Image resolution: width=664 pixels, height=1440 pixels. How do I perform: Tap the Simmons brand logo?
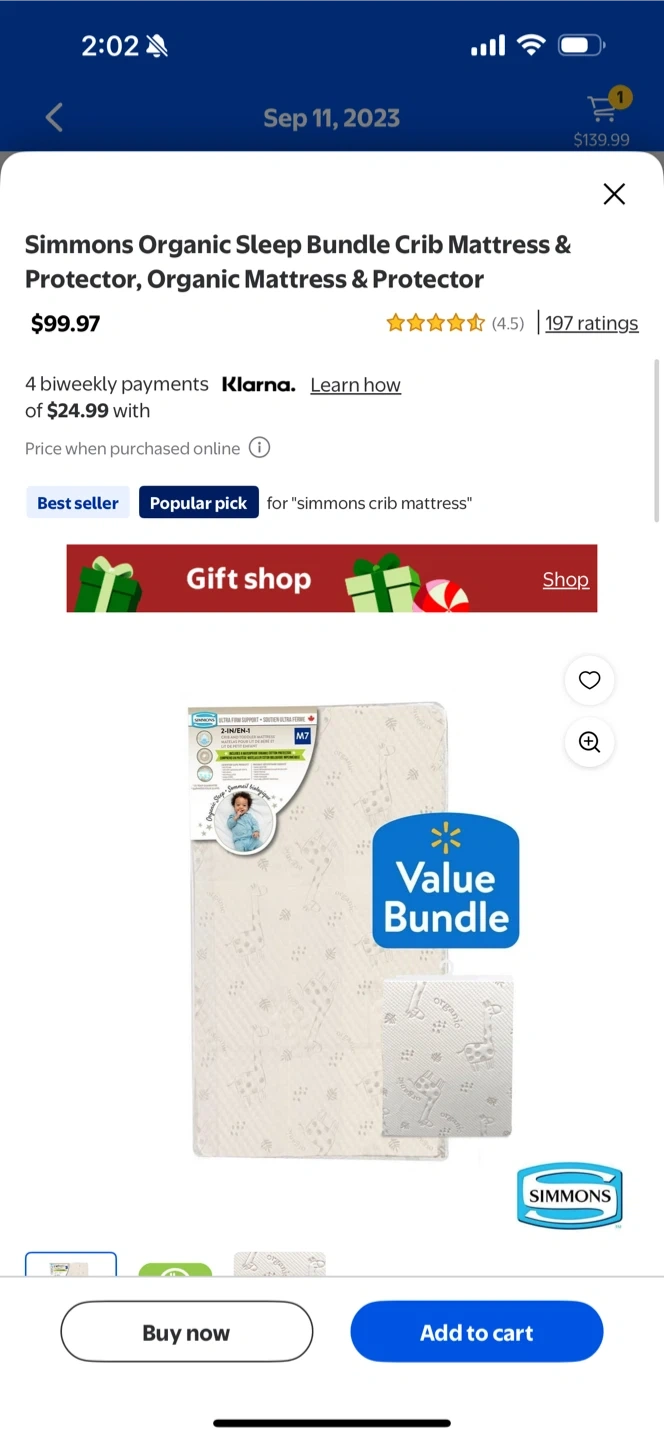[x=570, y=1195]
